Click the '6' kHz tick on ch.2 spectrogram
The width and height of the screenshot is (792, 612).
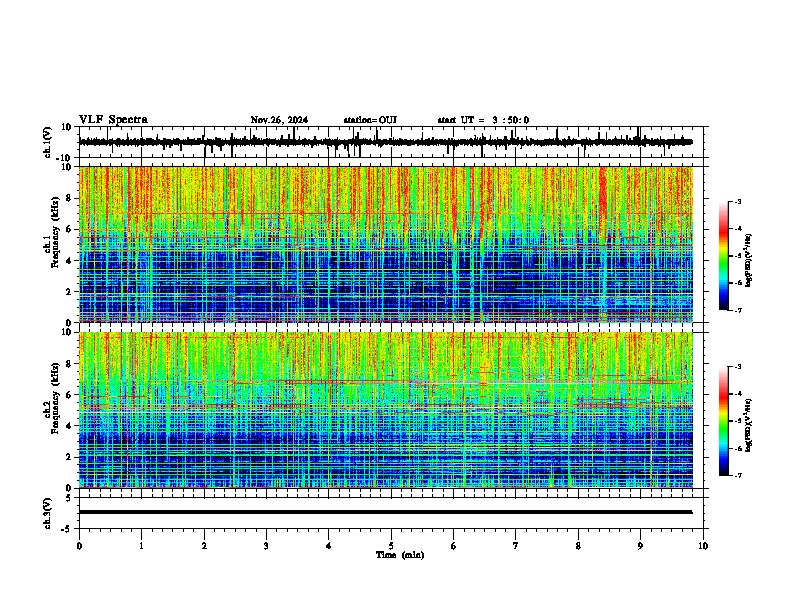pyautogui.click(x=69, y=395)
